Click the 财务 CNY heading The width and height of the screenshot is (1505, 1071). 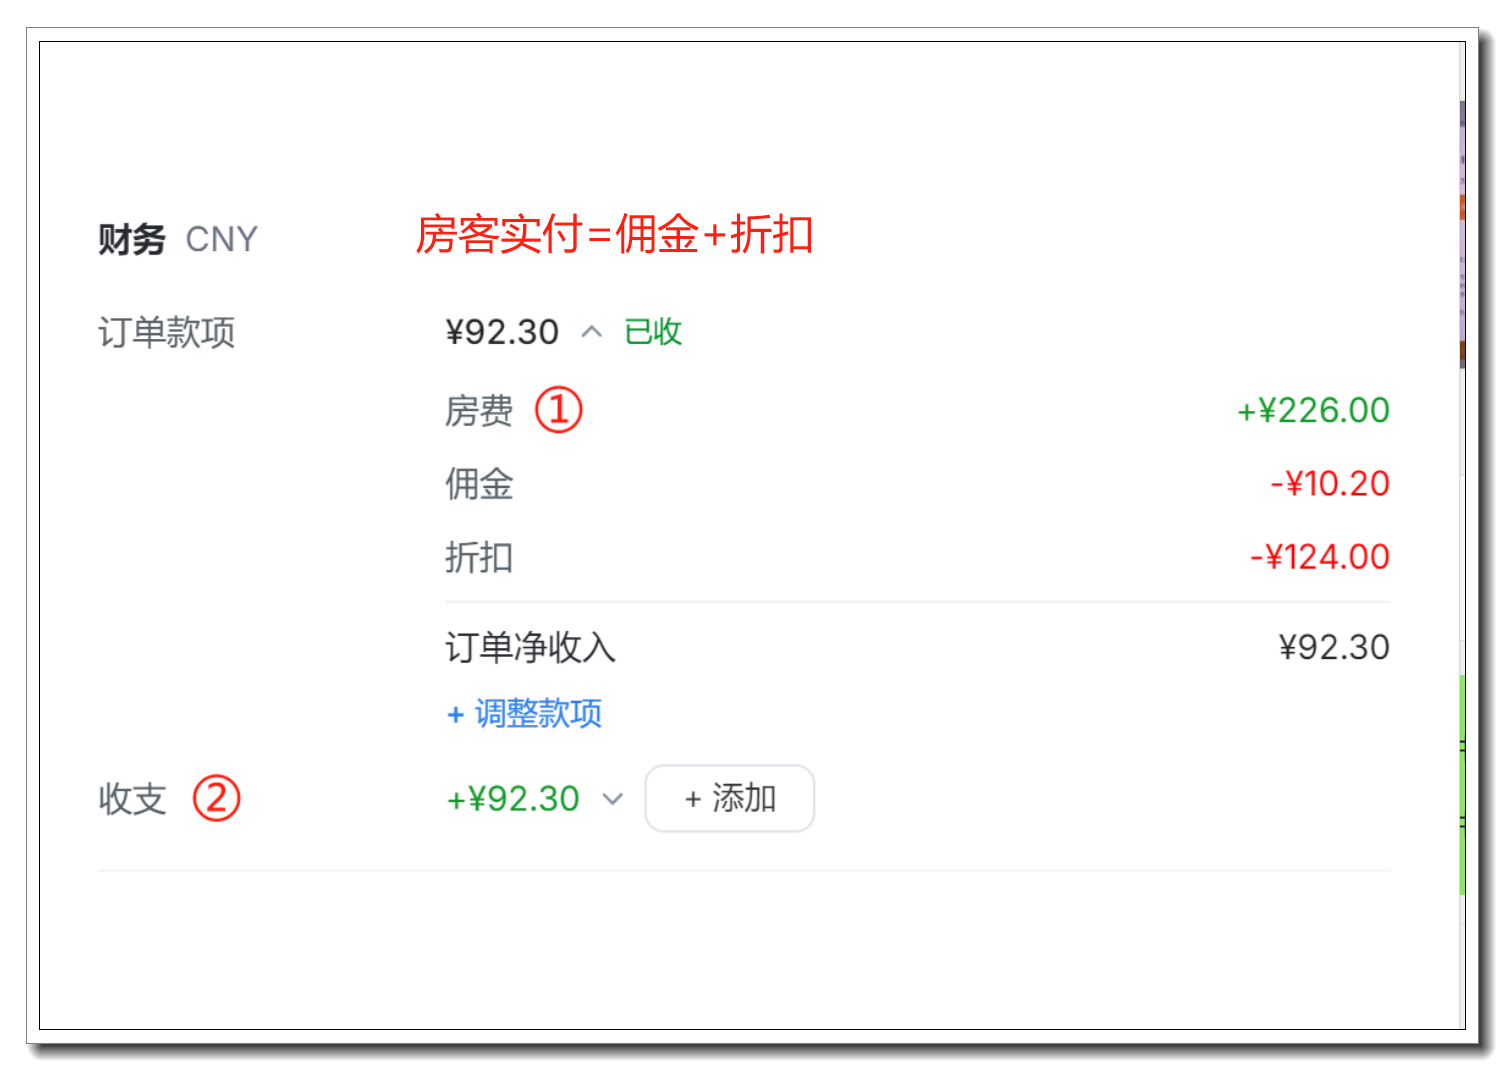[x=178, y=240]
